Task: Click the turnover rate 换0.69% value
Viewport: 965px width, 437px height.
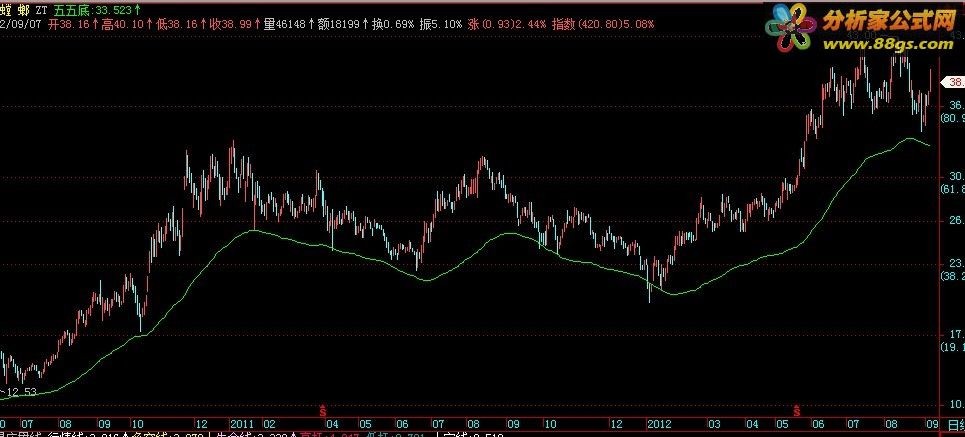Action: point(393,25)
